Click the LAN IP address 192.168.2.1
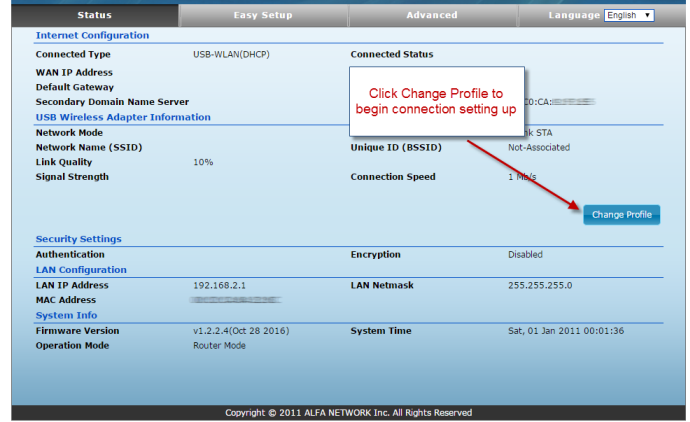The height and width of the screenshot is (422, 690). 221,285
